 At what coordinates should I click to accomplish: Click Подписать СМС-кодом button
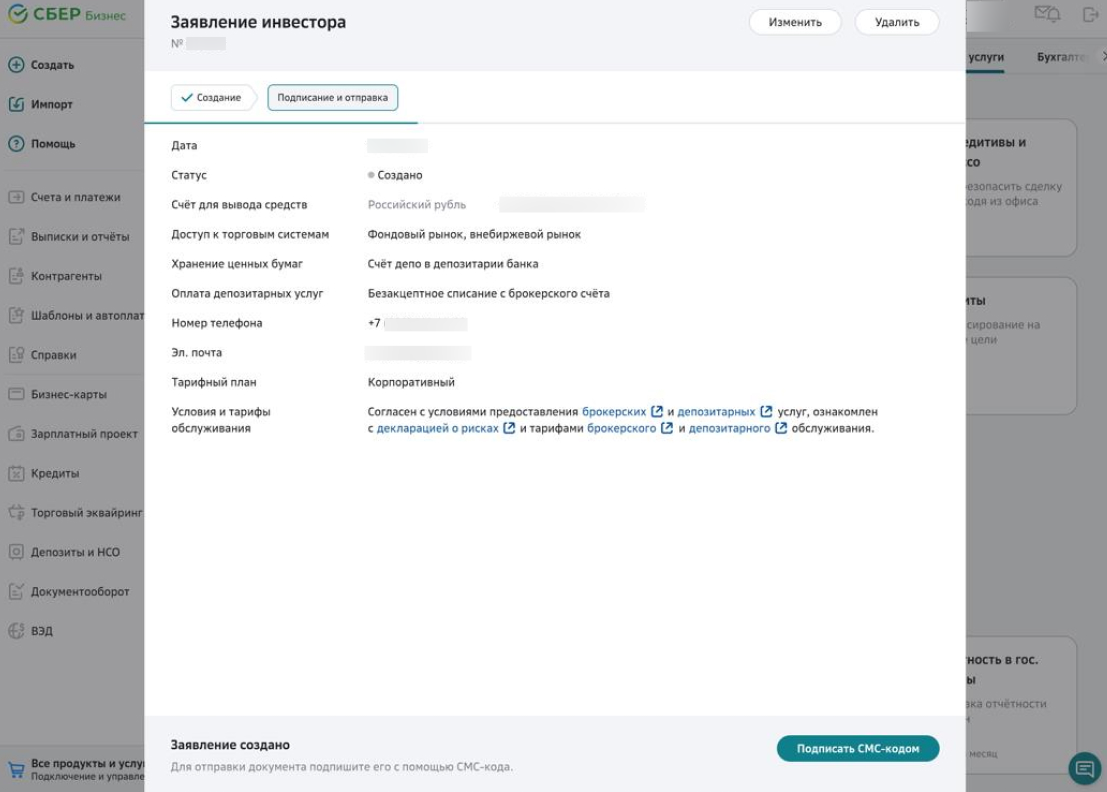tap(857, 749)
